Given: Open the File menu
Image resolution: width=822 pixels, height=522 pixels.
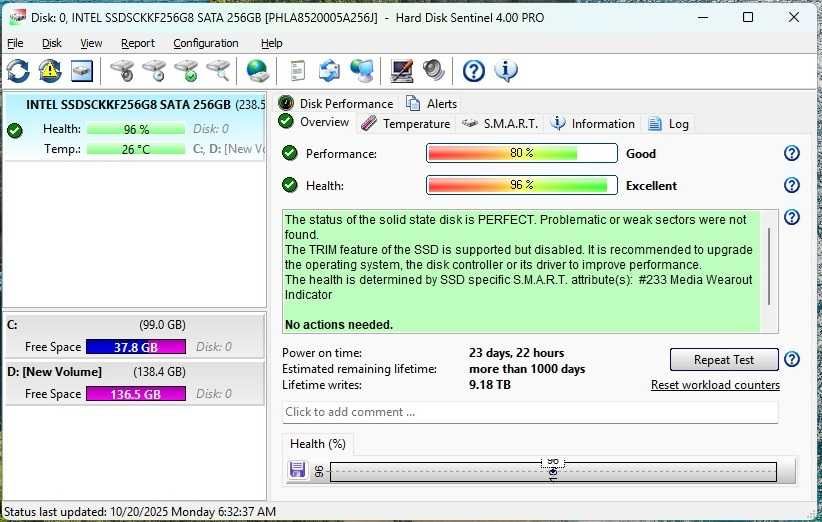Looking at the screenshot, I should 15,43.
